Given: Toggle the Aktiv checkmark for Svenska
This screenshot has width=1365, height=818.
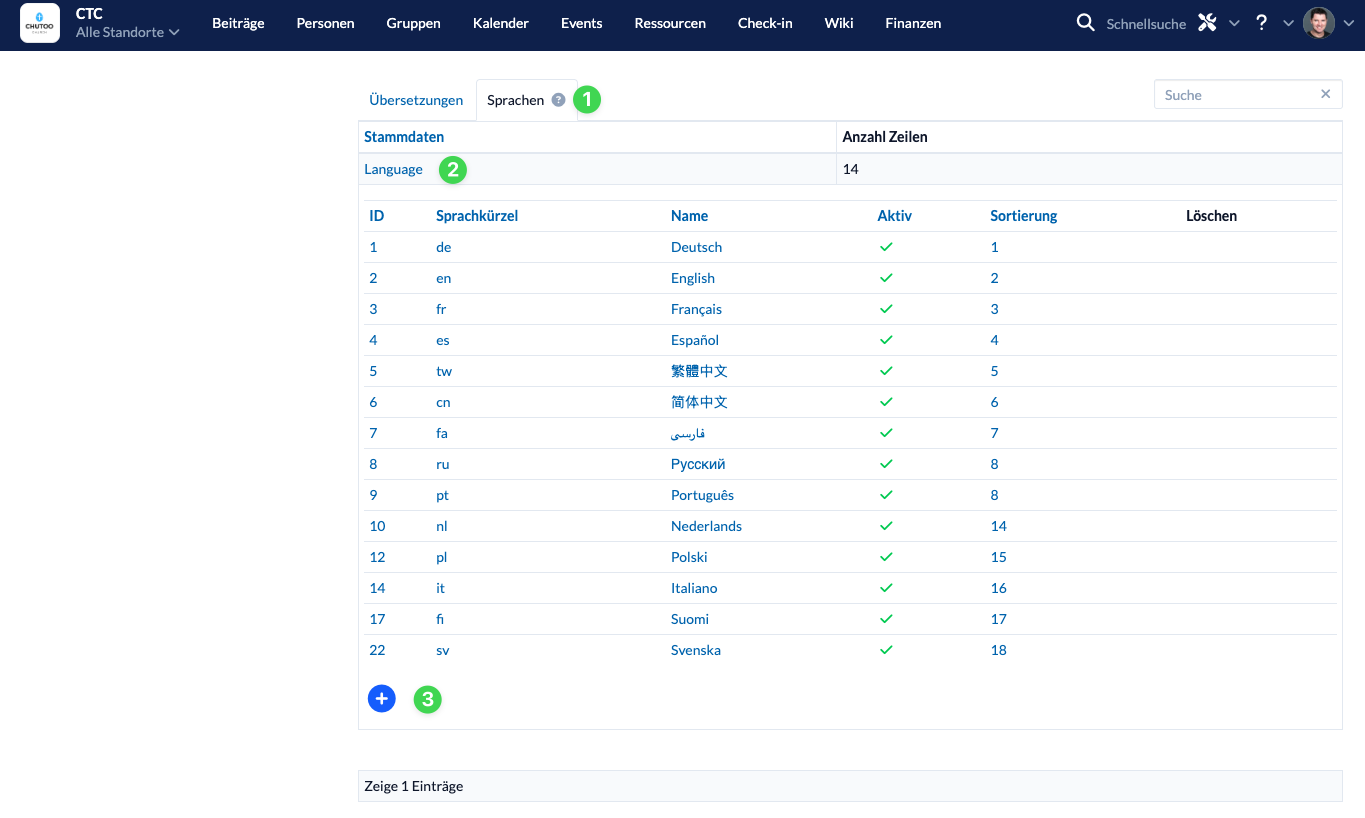Looking at the screenshot, I should 885,650.
